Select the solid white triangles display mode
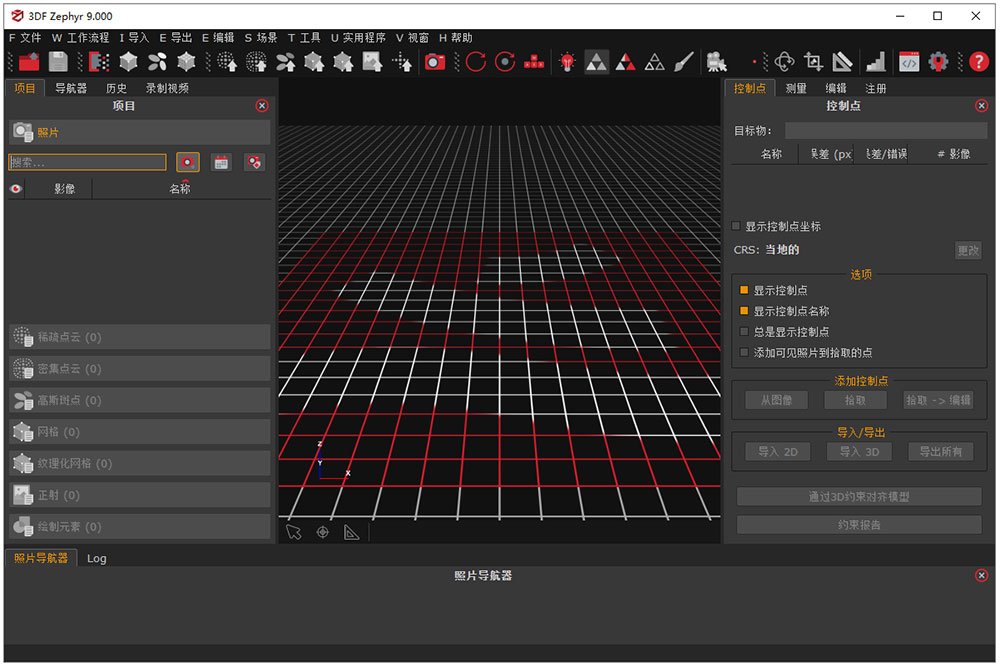1000x666 pixels. click(x=596, y=62)
